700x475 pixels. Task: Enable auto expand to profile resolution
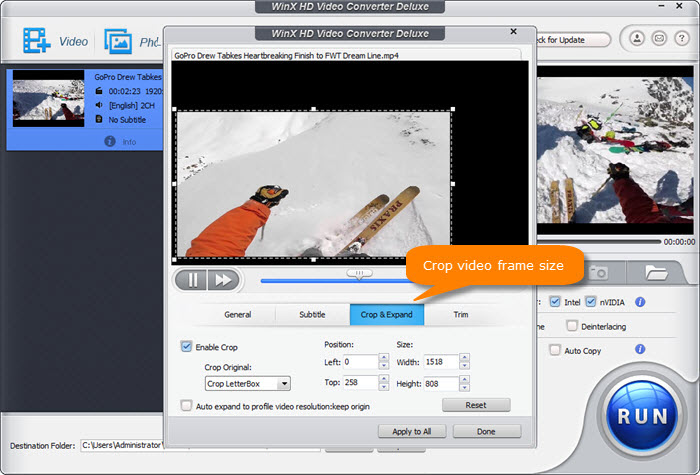click(187, 405)
